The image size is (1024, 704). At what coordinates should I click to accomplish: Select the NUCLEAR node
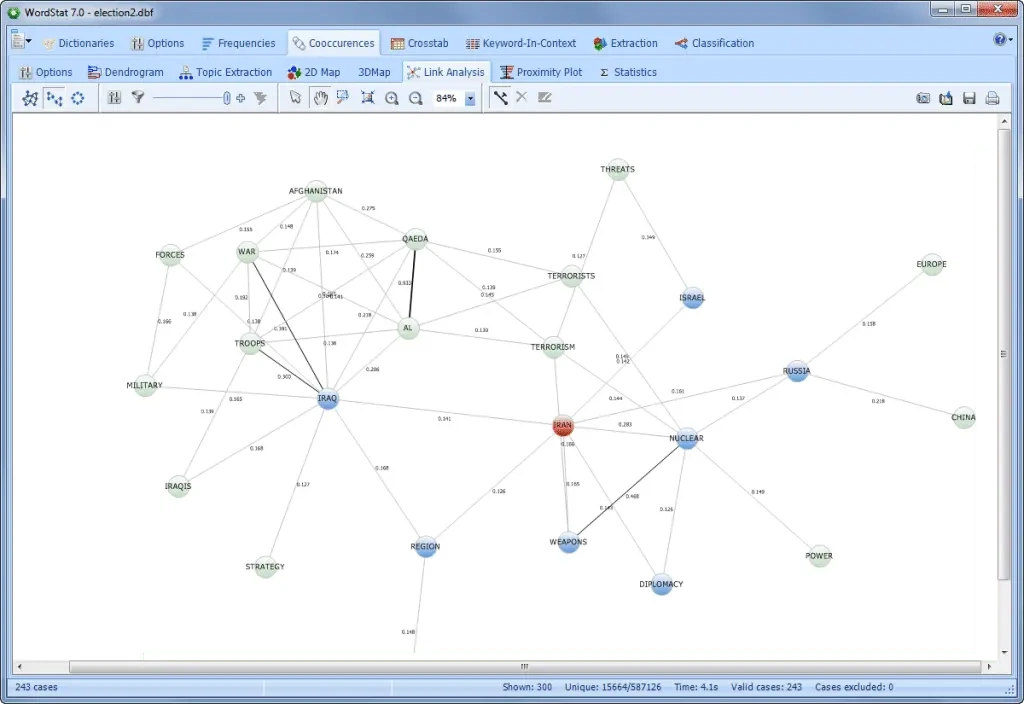[686, 438]
